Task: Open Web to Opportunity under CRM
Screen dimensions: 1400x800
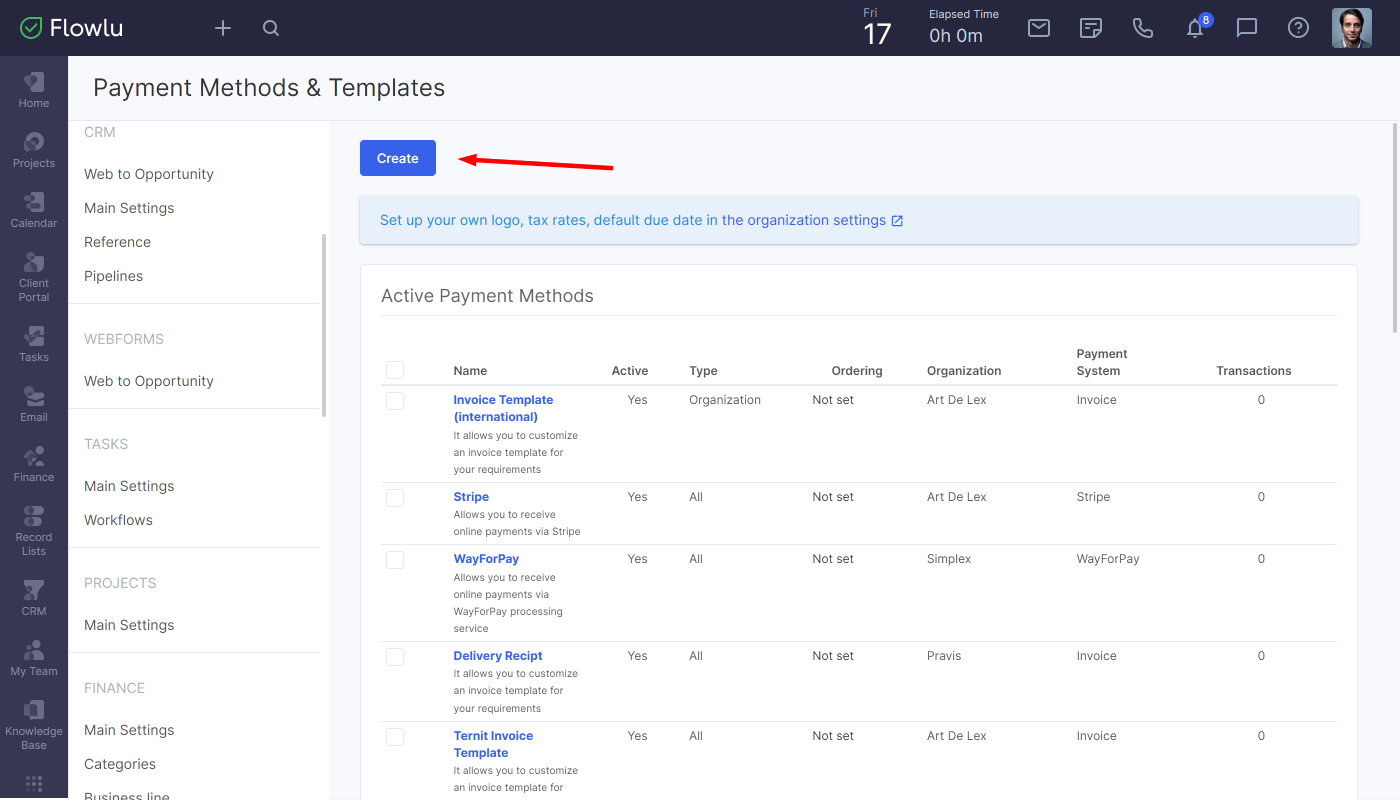Action: click(x=149, y=174)
